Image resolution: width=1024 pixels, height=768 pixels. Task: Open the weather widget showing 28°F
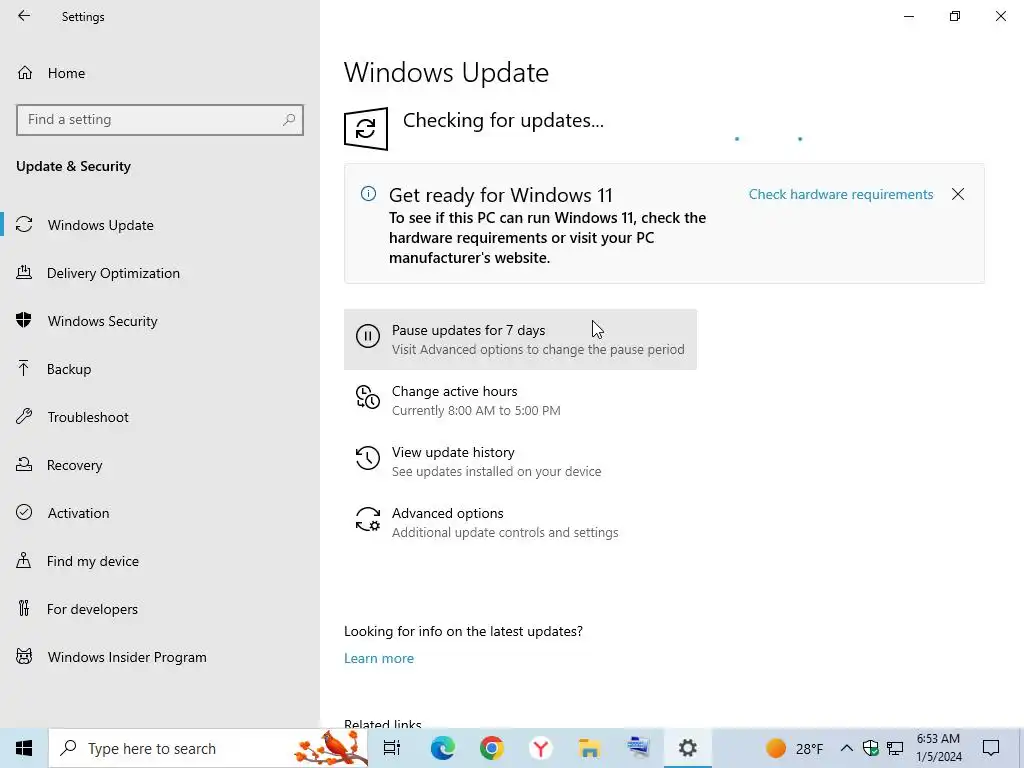pos(794,748)
